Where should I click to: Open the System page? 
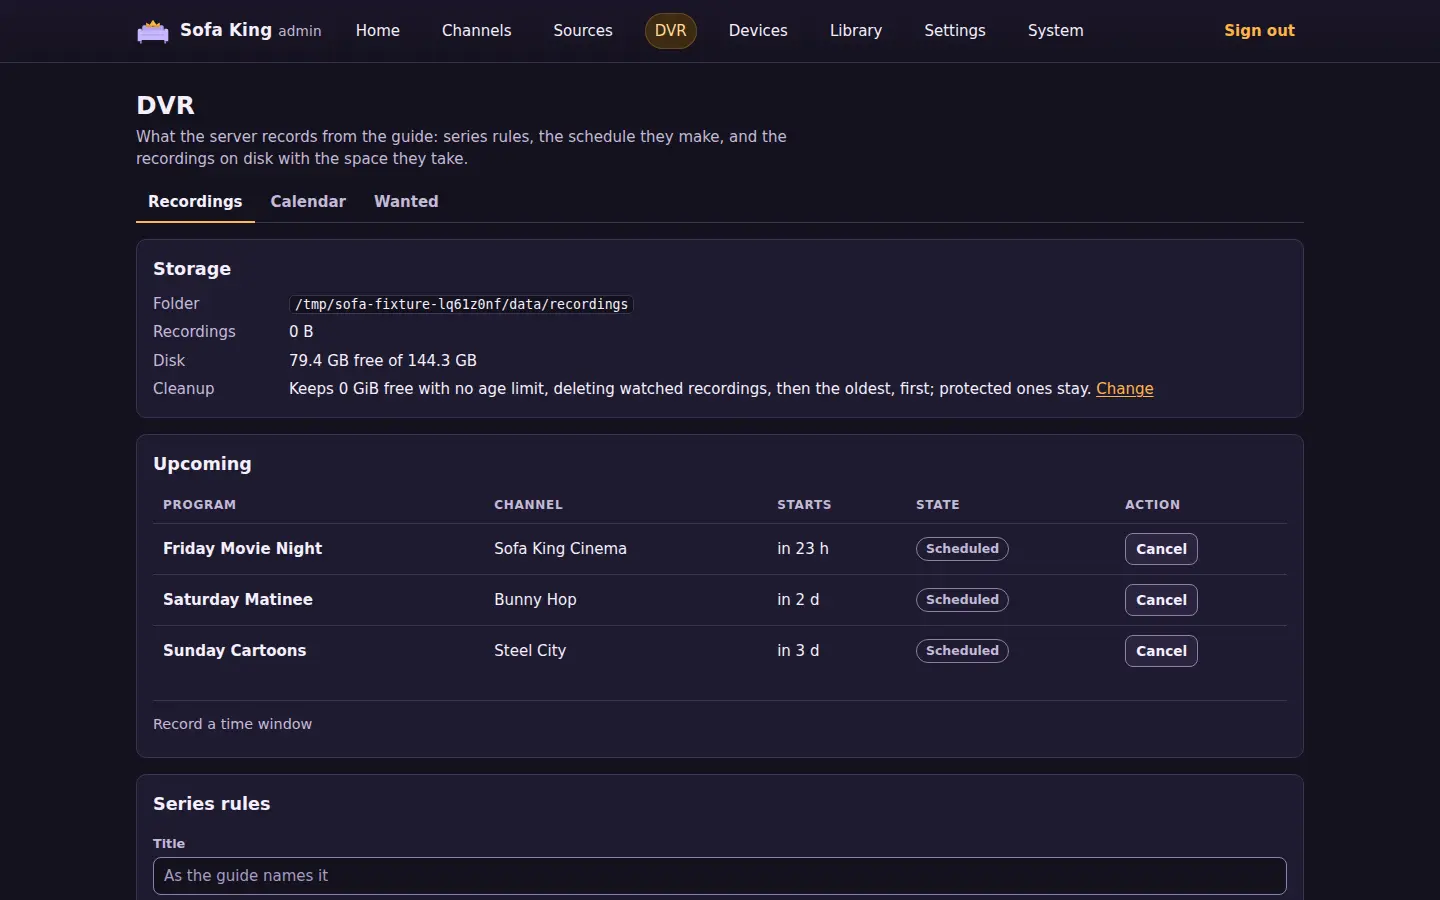1056,31
